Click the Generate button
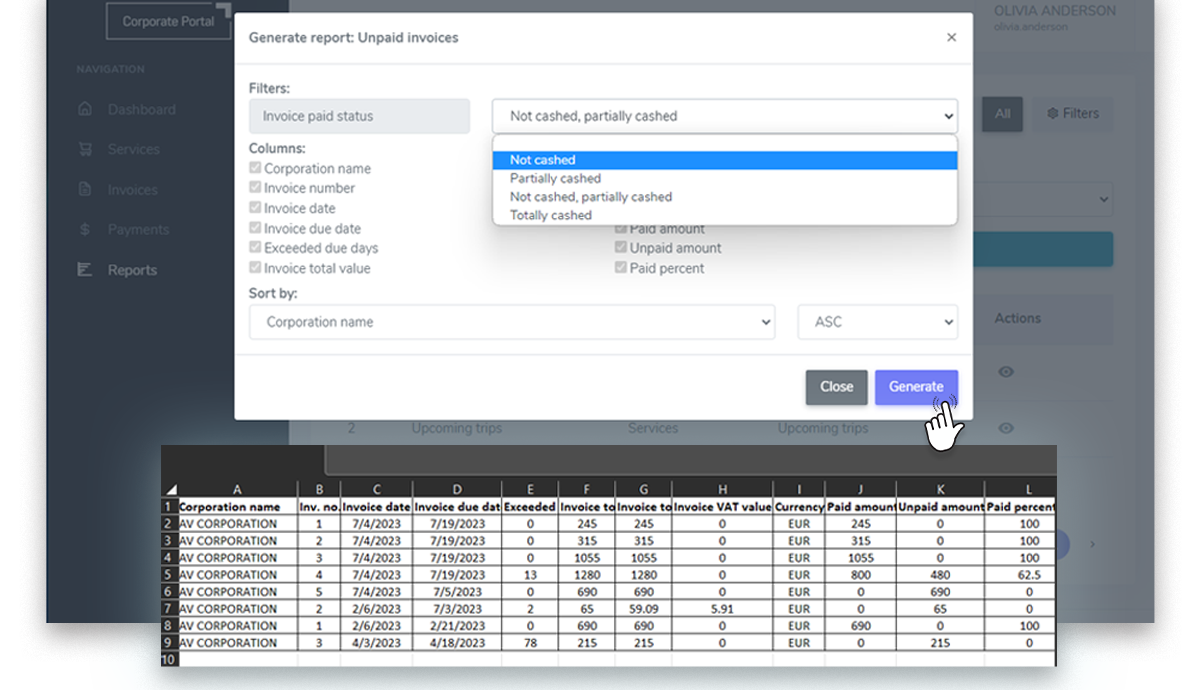The height and width of the screenshot is (690, 1201). 916,387
